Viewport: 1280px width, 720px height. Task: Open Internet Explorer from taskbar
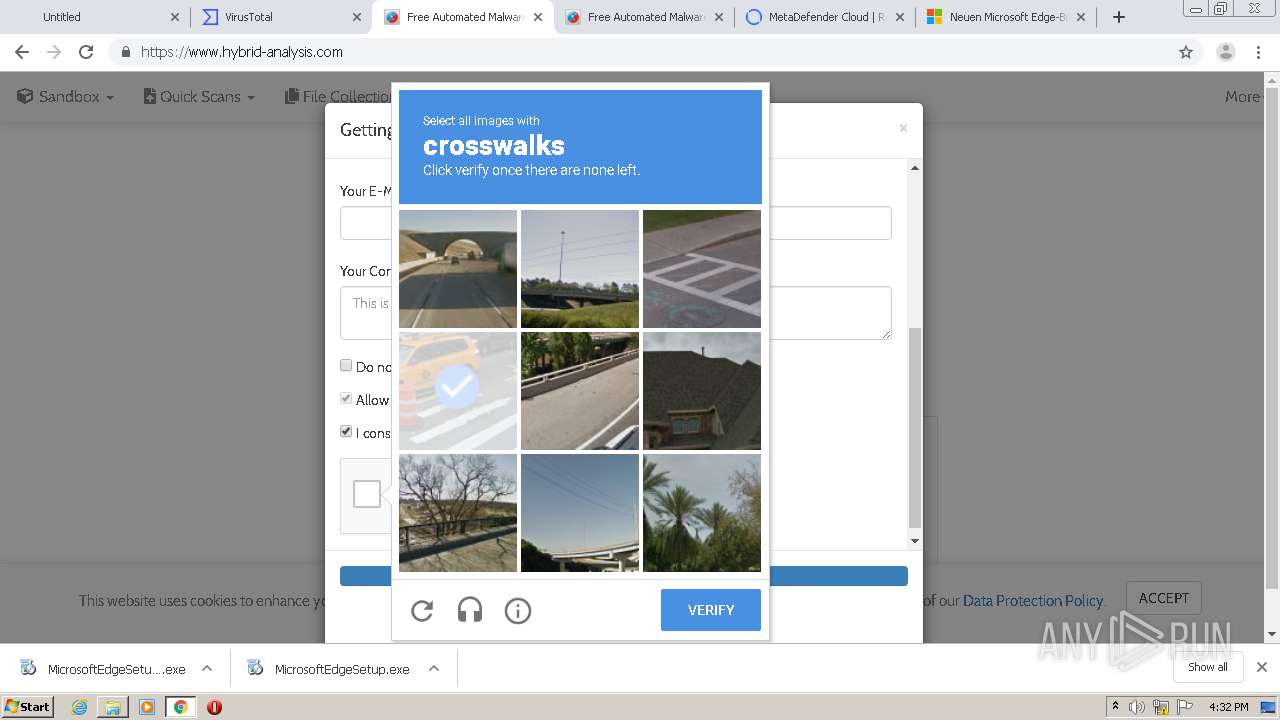tap(79, 707)
